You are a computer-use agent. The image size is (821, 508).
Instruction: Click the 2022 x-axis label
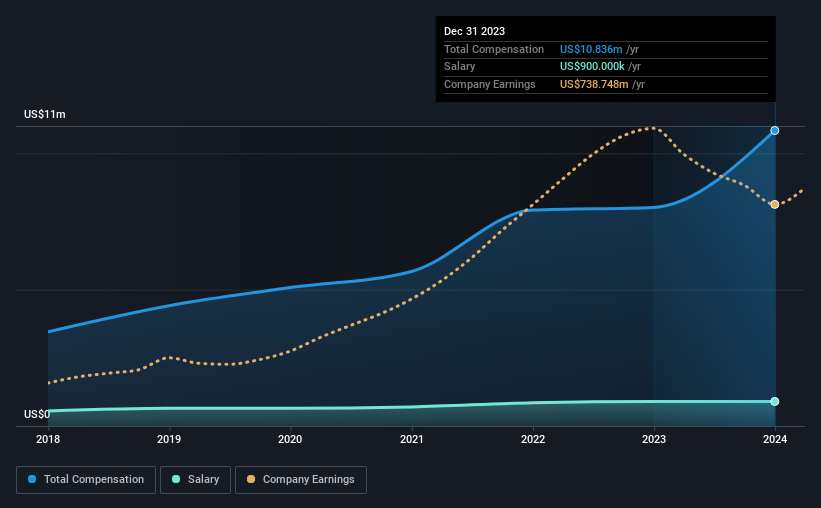pyautogui.click(x=533, y=439)
